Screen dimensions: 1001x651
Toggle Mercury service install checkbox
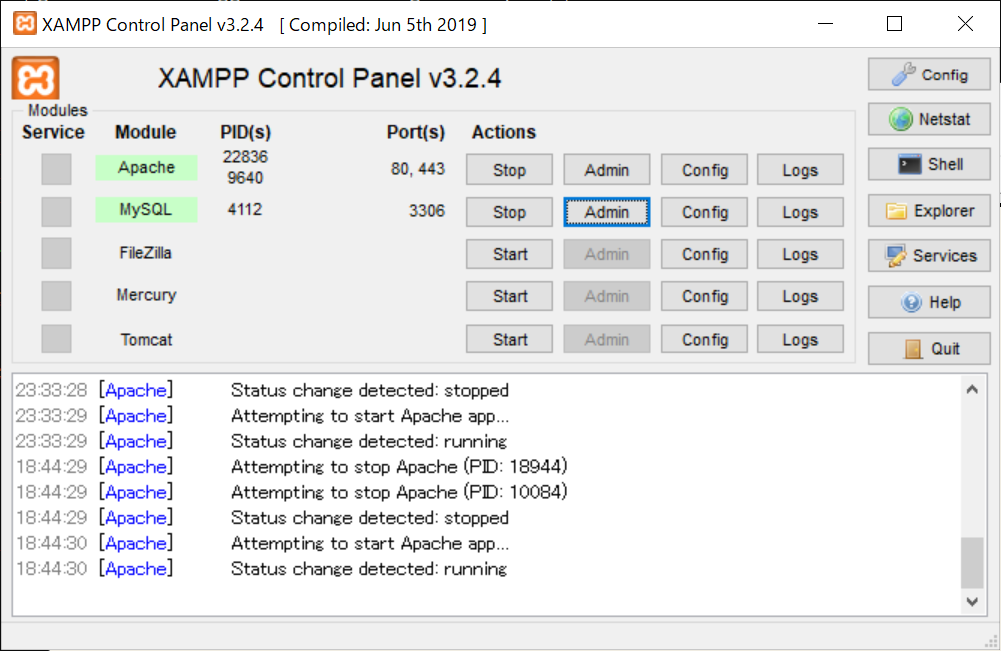(56, 296)
